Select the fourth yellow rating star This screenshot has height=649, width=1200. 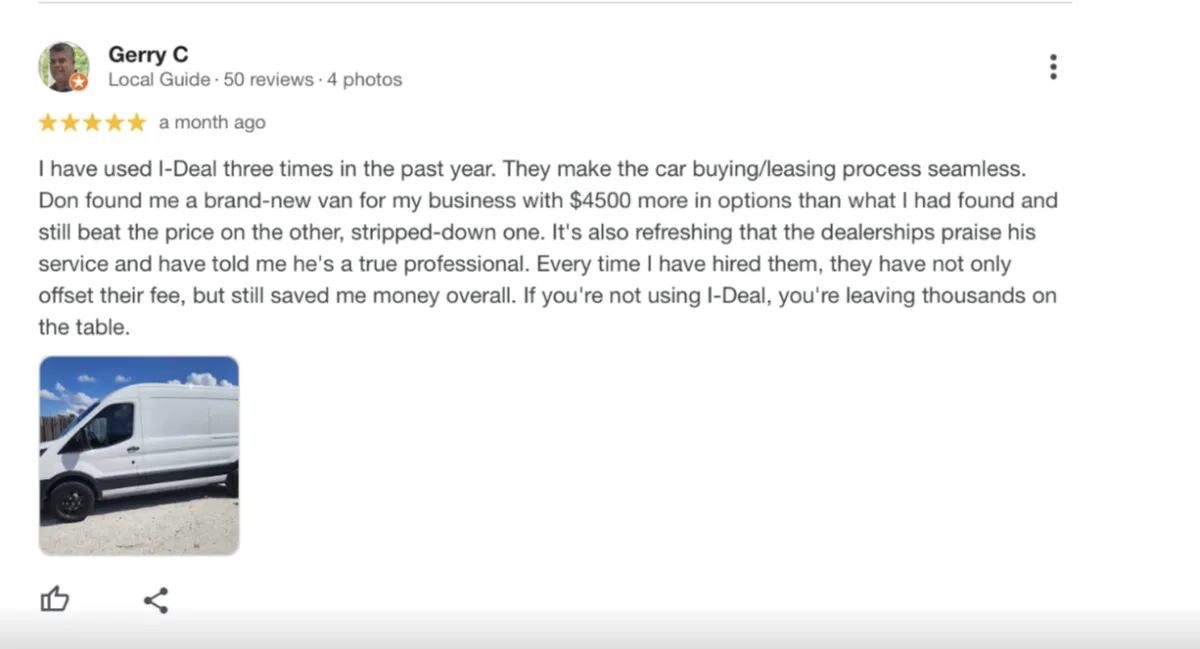tap(114, 123)
